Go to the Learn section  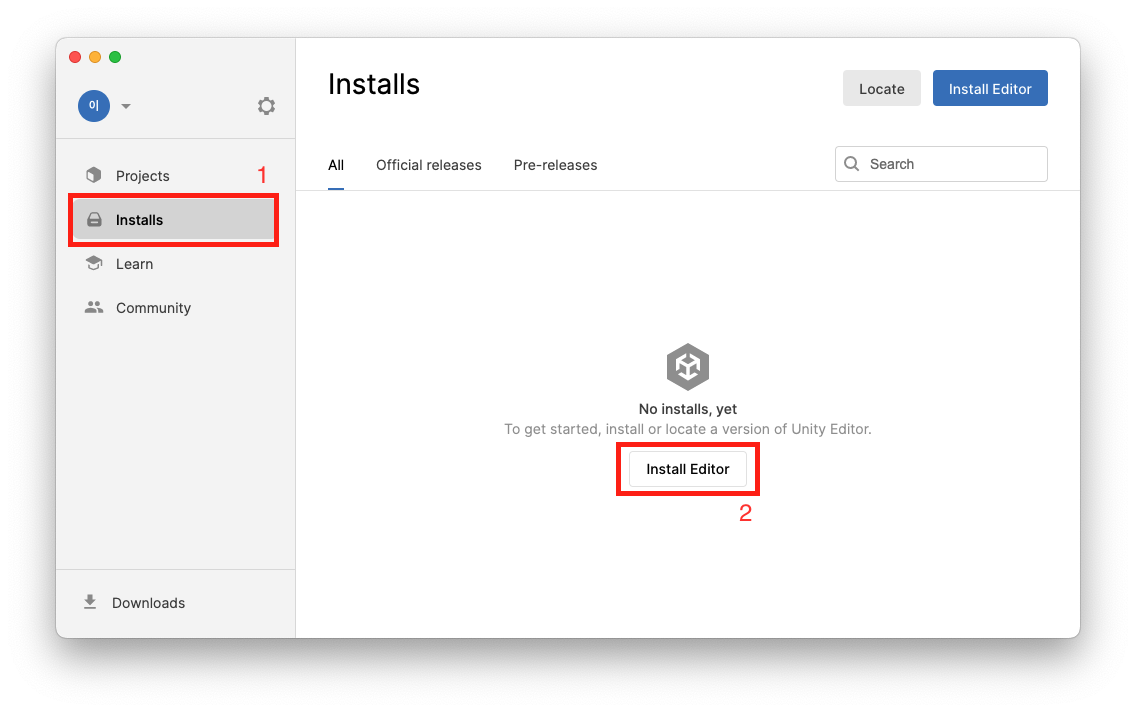click(174, 264)
